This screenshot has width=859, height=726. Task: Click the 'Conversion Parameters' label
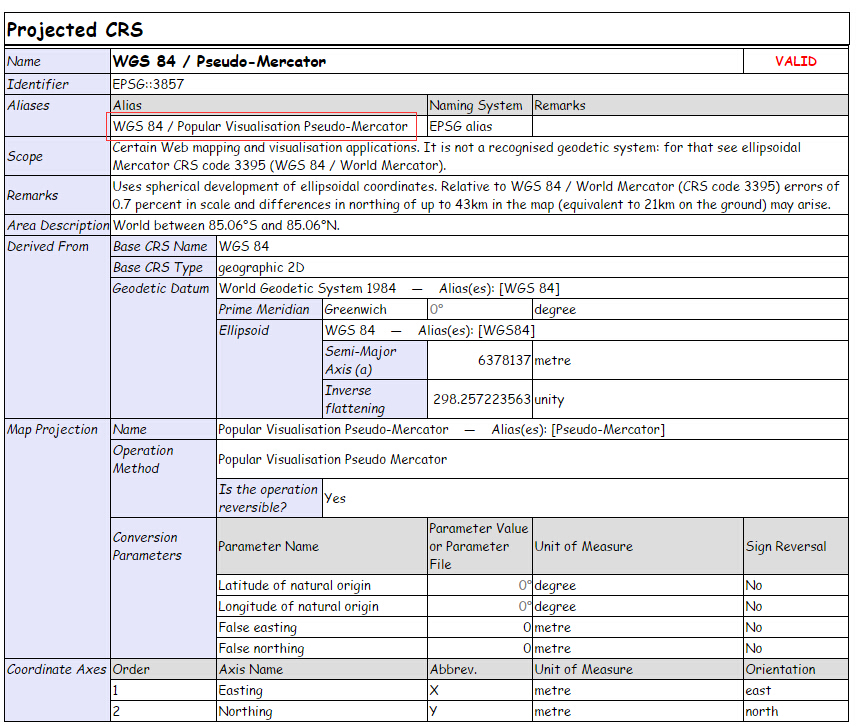[147, 546]
